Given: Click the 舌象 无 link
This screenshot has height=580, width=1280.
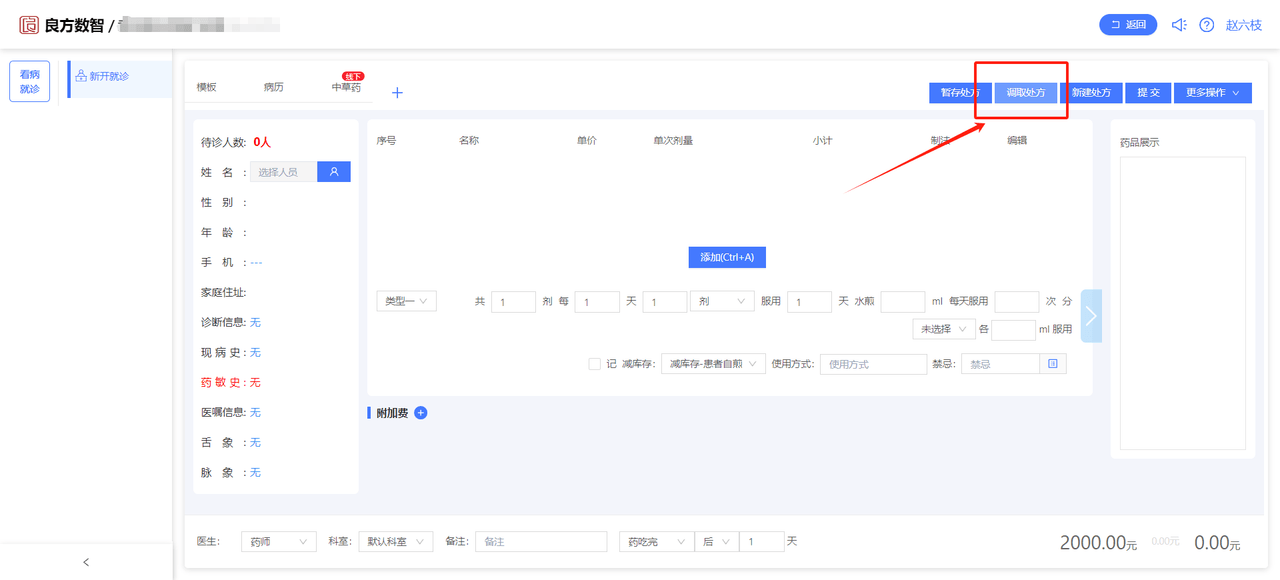Looking at the screenshot, I should pyautogui.click(x=255, y=443).
